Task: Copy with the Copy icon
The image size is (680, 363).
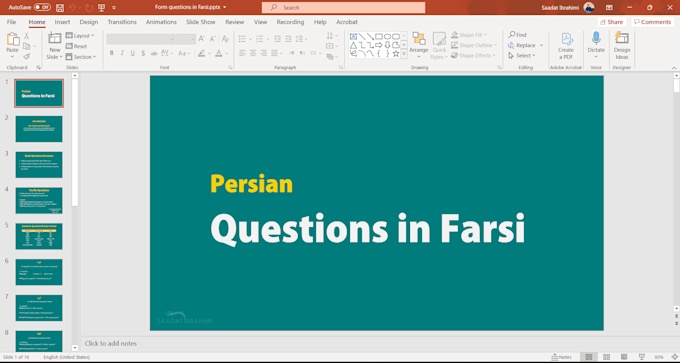Action: (26, 46)
